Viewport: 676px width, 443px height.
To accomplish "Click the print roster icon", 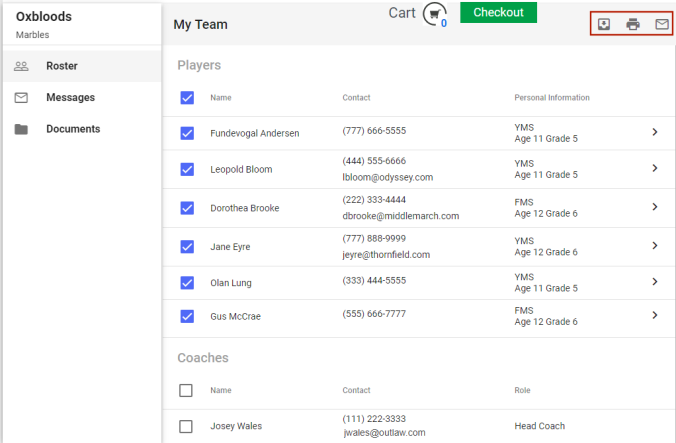I will [633, 24].
